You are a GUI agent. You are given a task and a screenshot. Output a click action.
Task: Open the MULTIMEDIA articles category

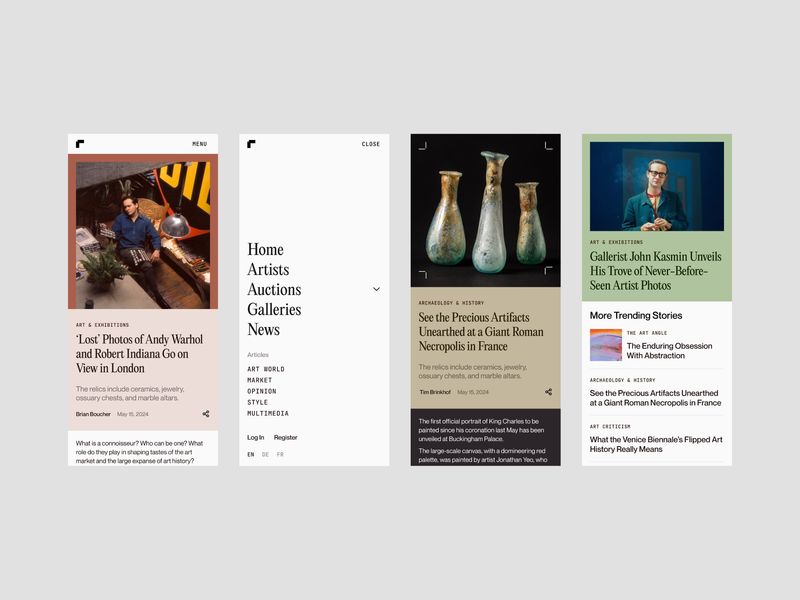click(x=268, y=413)
